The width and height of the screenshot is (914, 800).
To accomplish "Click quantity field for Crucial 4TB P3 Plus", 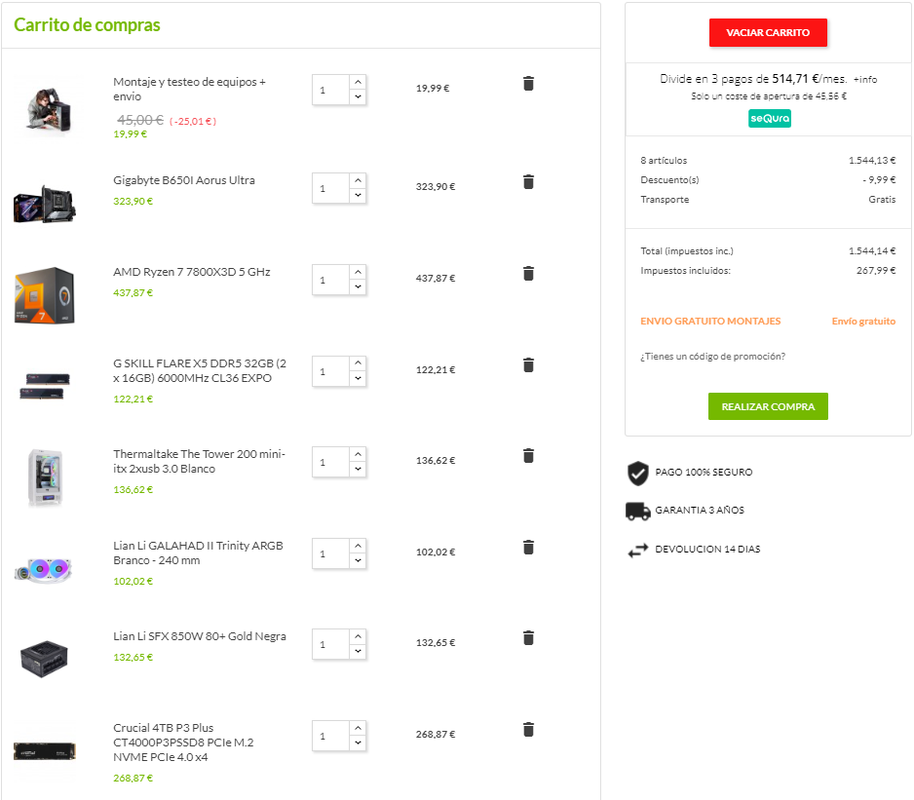I will (331, 735).
